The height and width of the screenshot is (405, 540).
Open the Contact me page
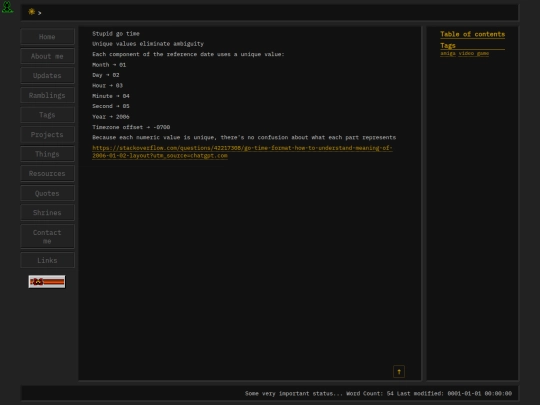coord(47,237)
